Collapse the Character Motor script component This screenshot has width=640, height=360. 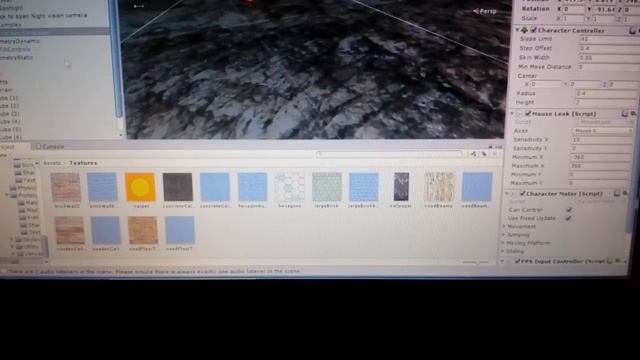pyautogui.click(x=507, y=193)
